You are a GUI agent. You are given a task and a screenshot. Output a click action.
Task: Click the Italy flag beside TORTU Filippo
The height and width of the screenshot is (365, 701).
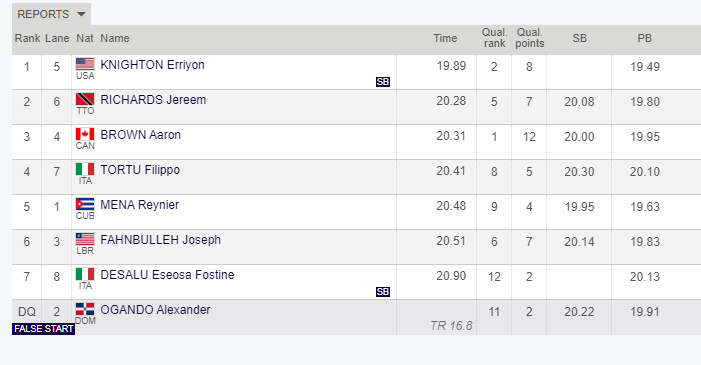pyautogui.click(x=85, y=169)
